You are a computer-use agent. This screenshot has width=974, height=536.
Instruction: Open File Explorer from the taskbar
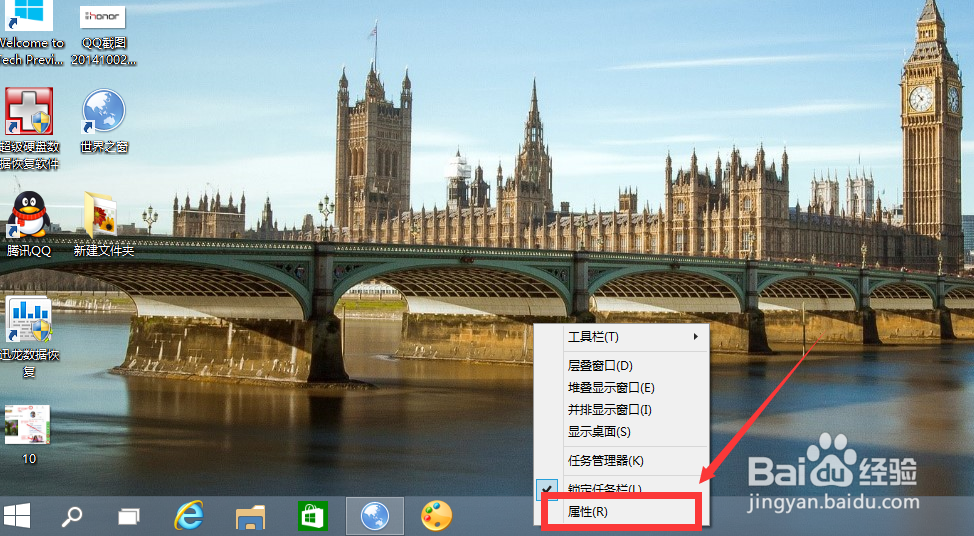(251, 517)
